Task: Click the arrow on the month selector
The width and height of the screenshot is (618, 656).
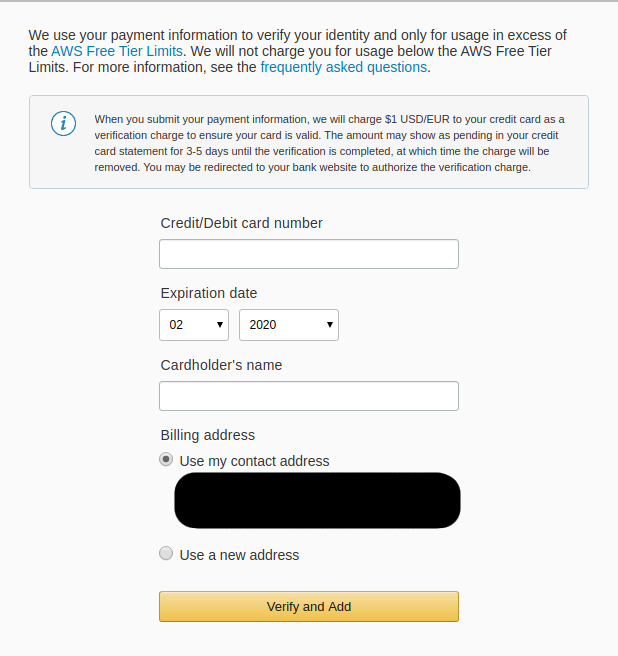Action: click(219, 325)
